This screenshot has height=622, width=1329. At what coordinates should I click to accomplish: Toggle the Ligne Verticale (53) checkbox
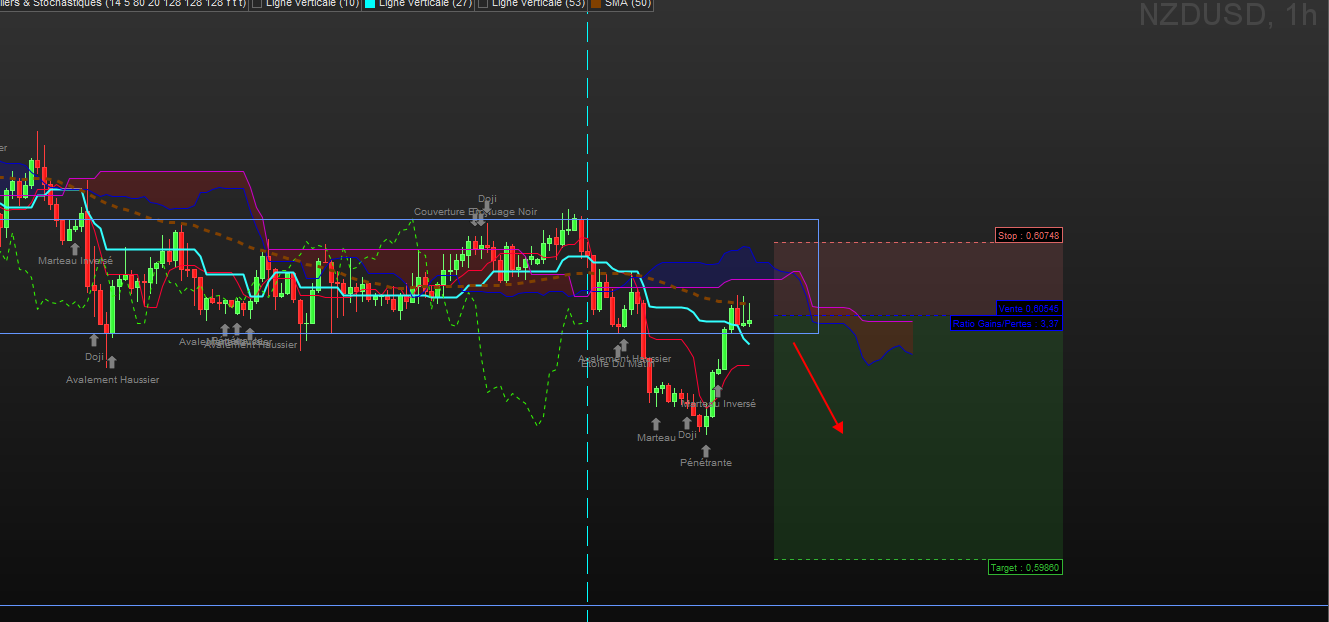click(x=483, y=4)
